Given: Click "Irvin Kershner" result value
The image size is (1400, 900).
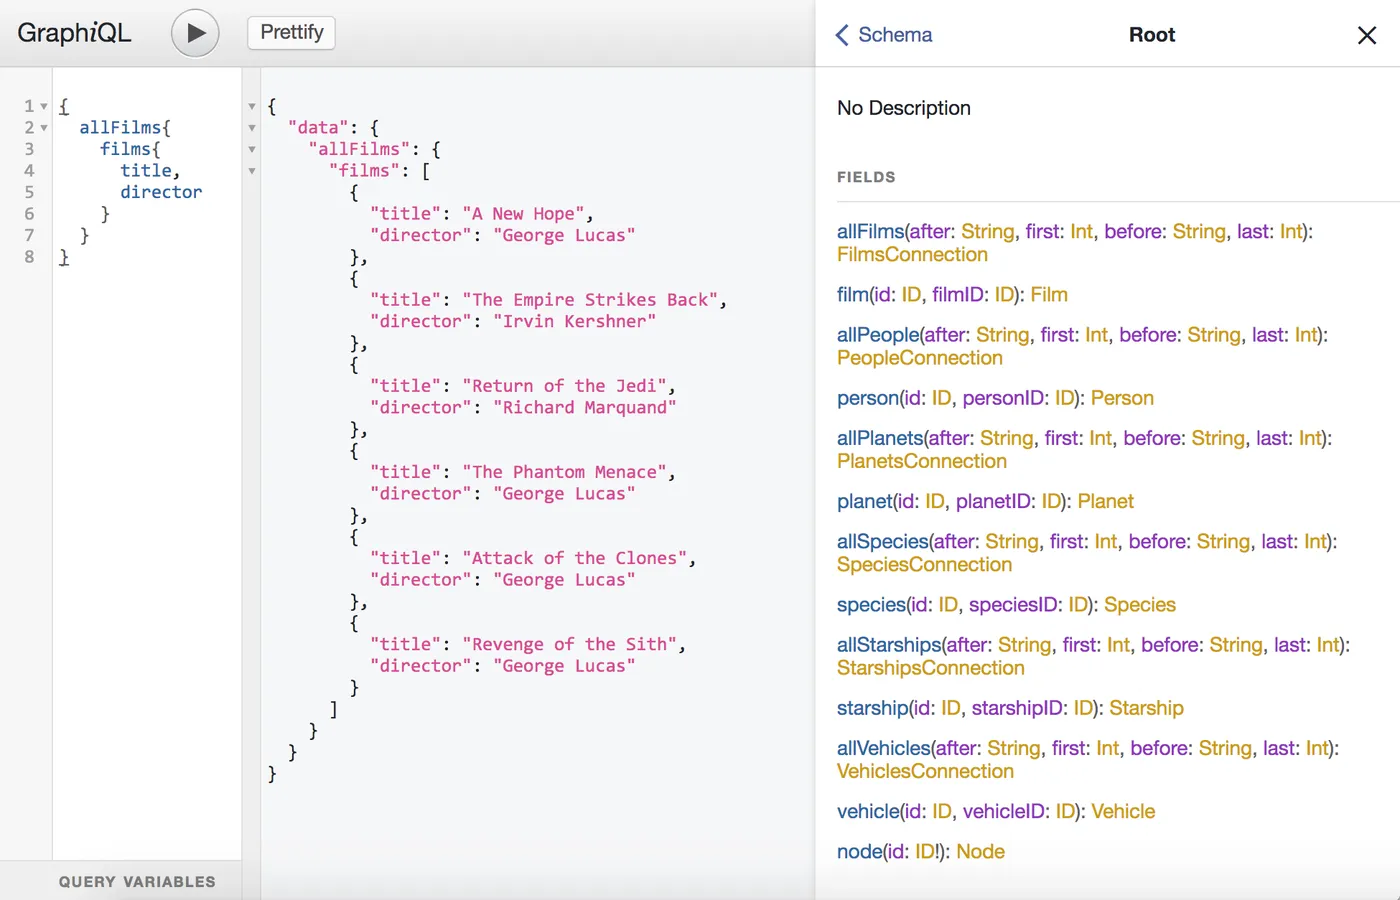Looking at the screenshot, I should [574, 321].
